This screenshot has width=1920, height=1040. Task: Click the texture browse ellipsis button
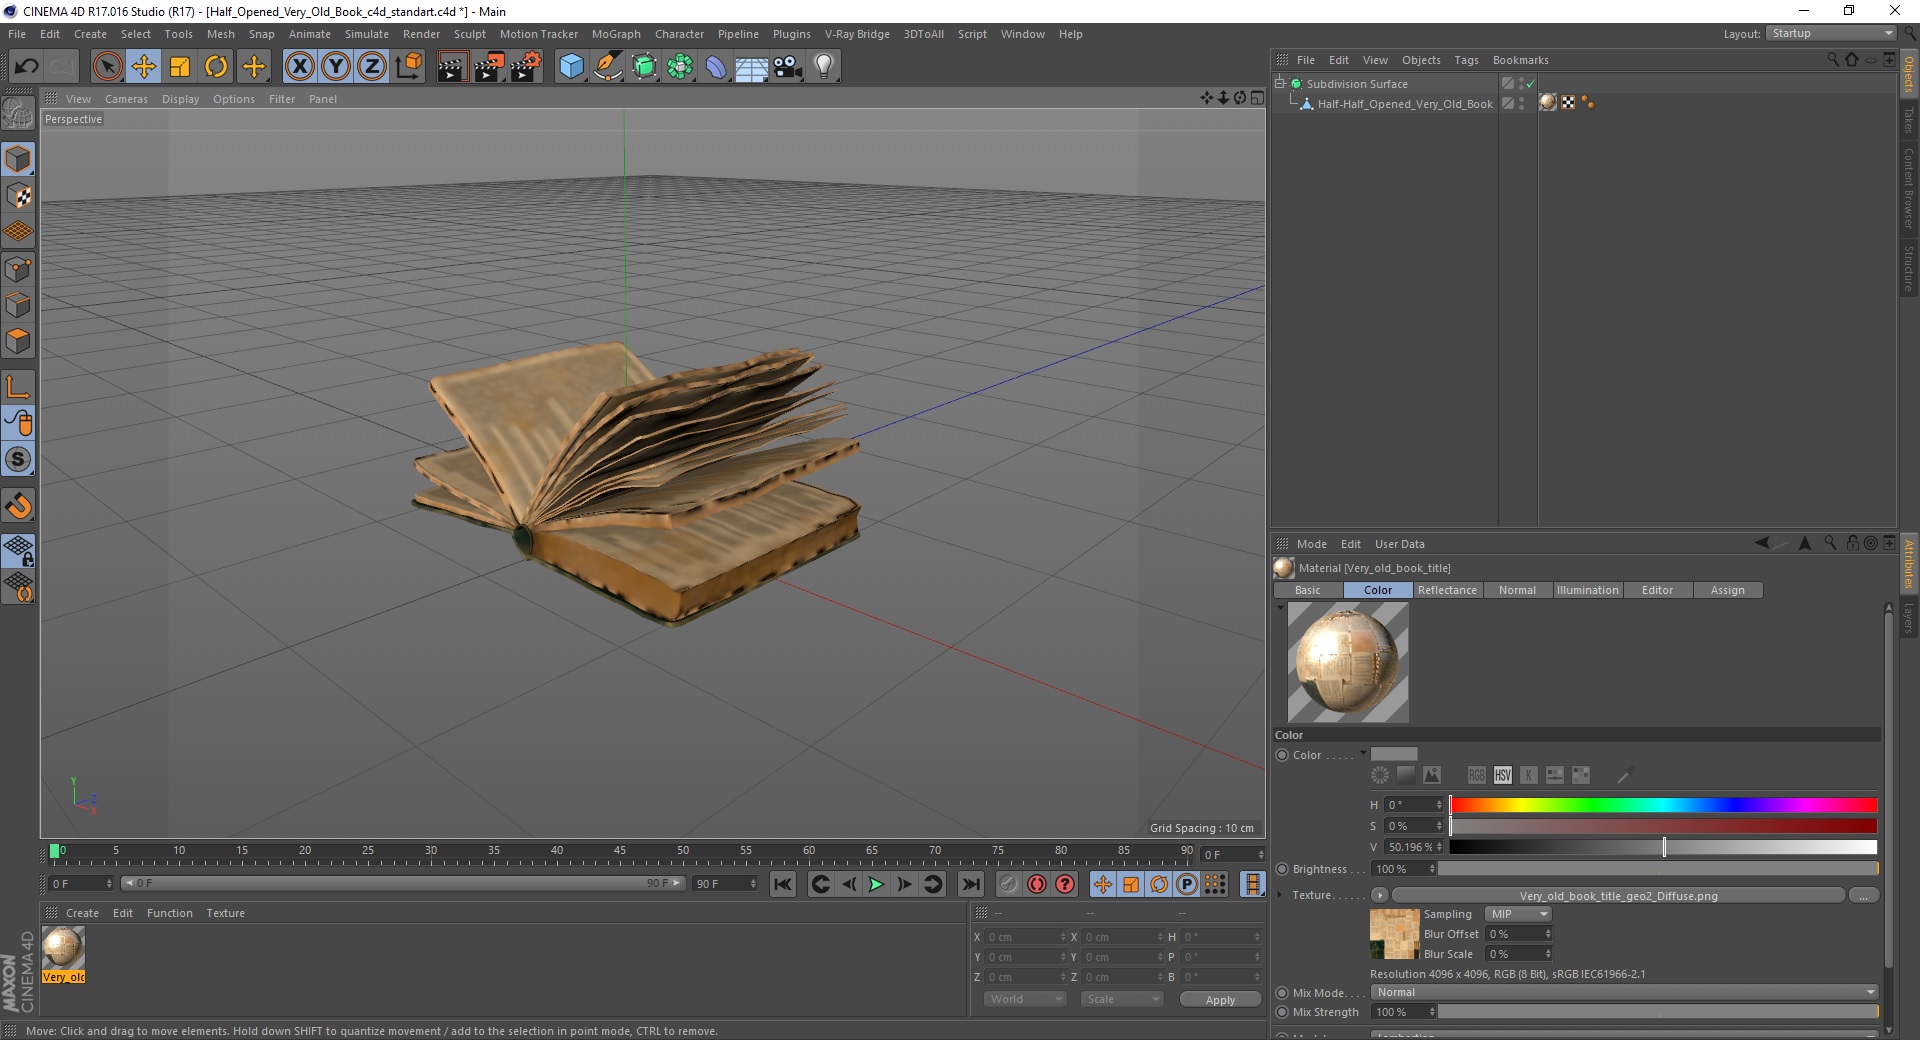(x=1863, y=896)
